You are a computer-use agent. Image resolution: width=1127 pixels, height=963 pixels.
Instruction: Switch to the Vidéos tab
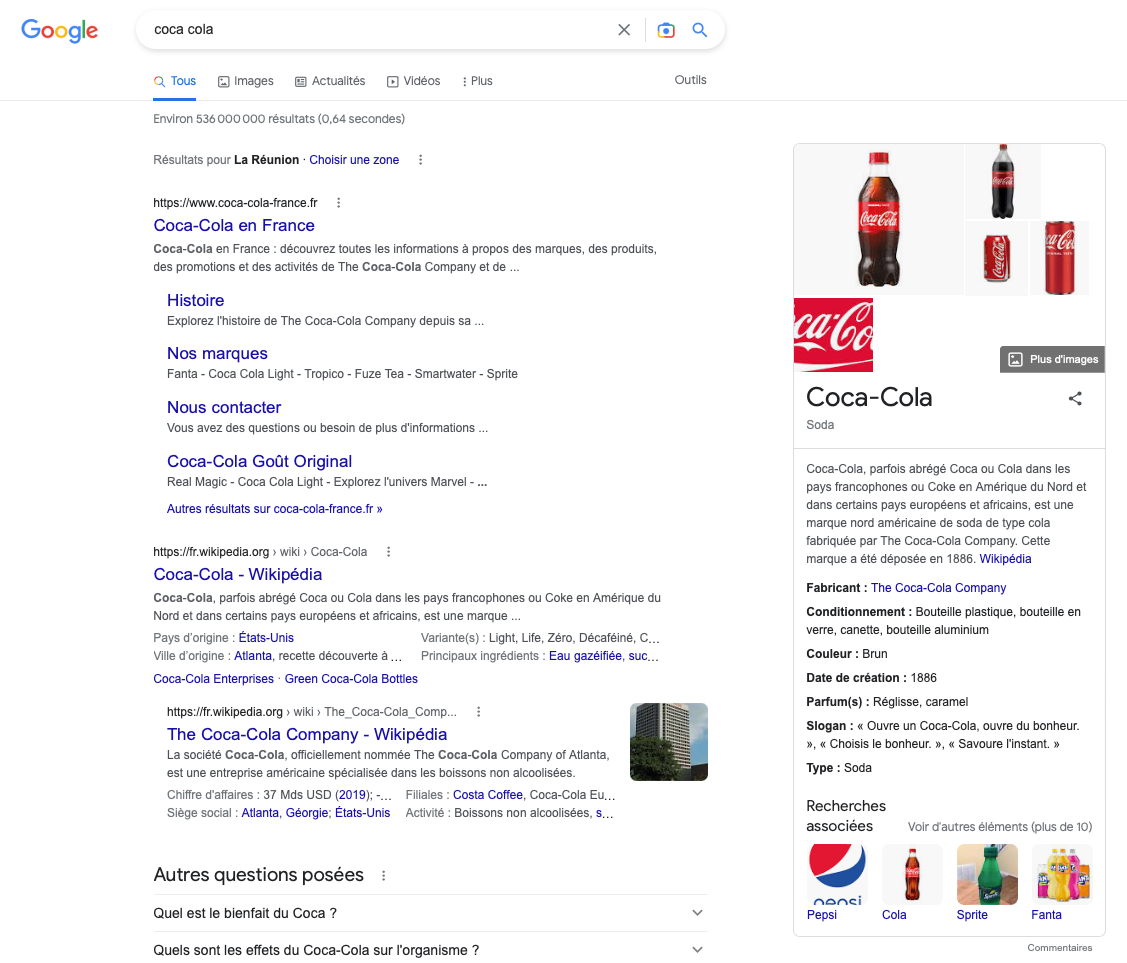tap(414, 81)
